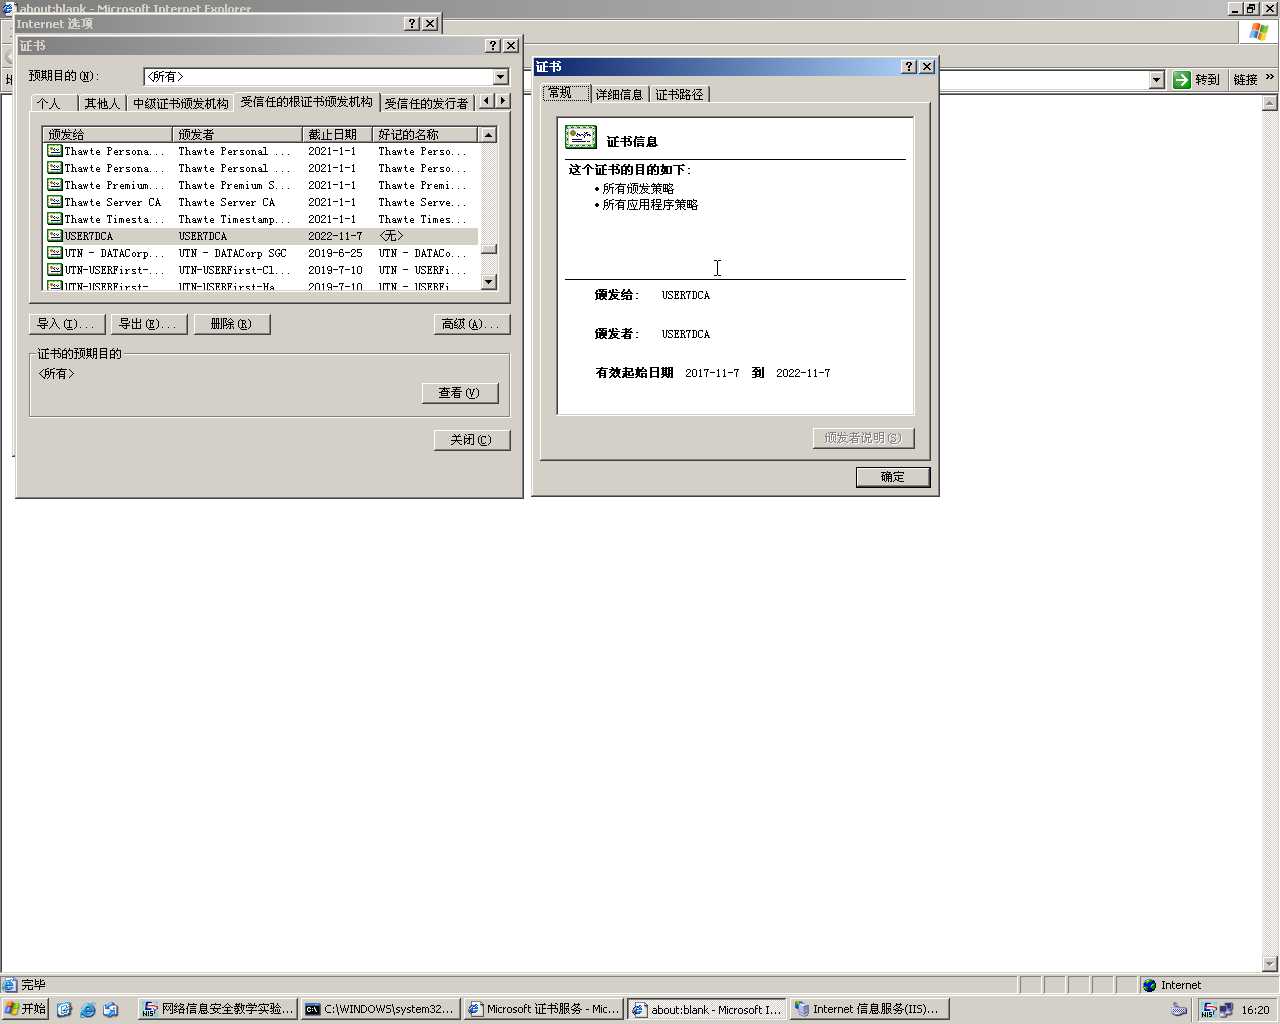This screenshot has width=1280, height=1024.
Task: Click the 查看 button
Action: click(460, 393)
